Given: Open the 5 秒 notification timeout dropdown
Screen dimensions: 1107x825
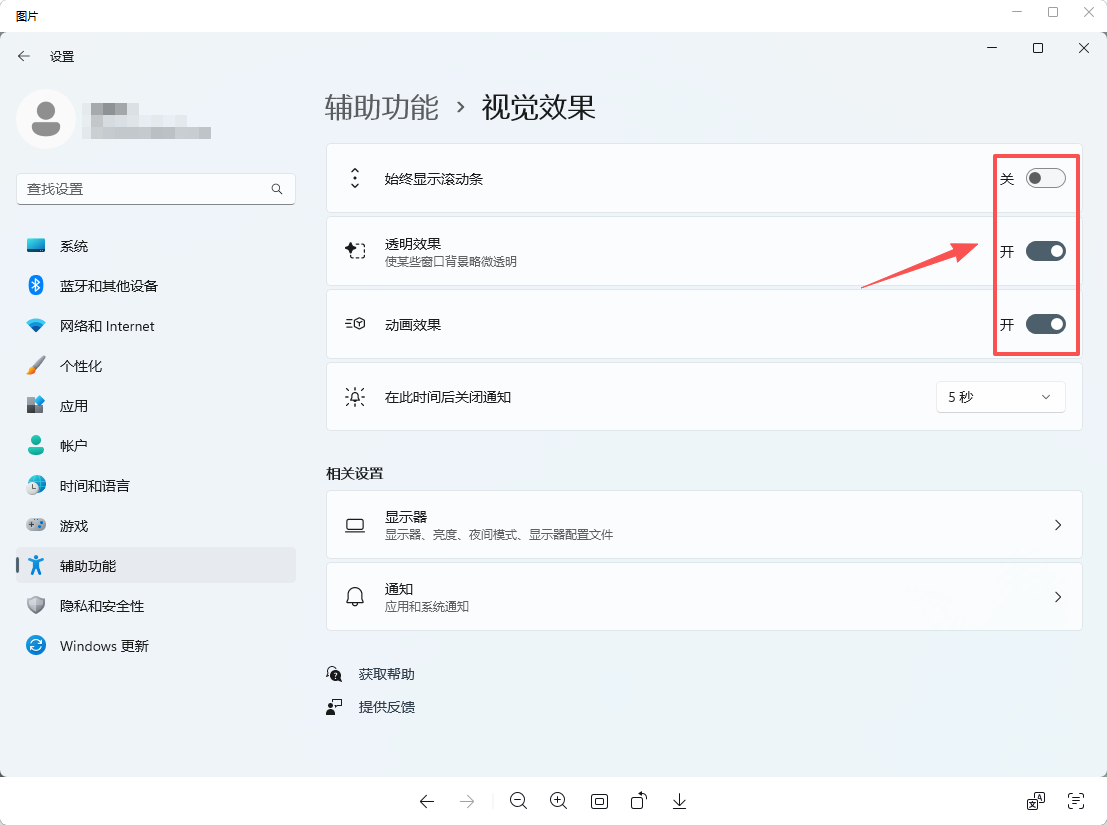Looking at the screenshot, I should click(1000, 397).
